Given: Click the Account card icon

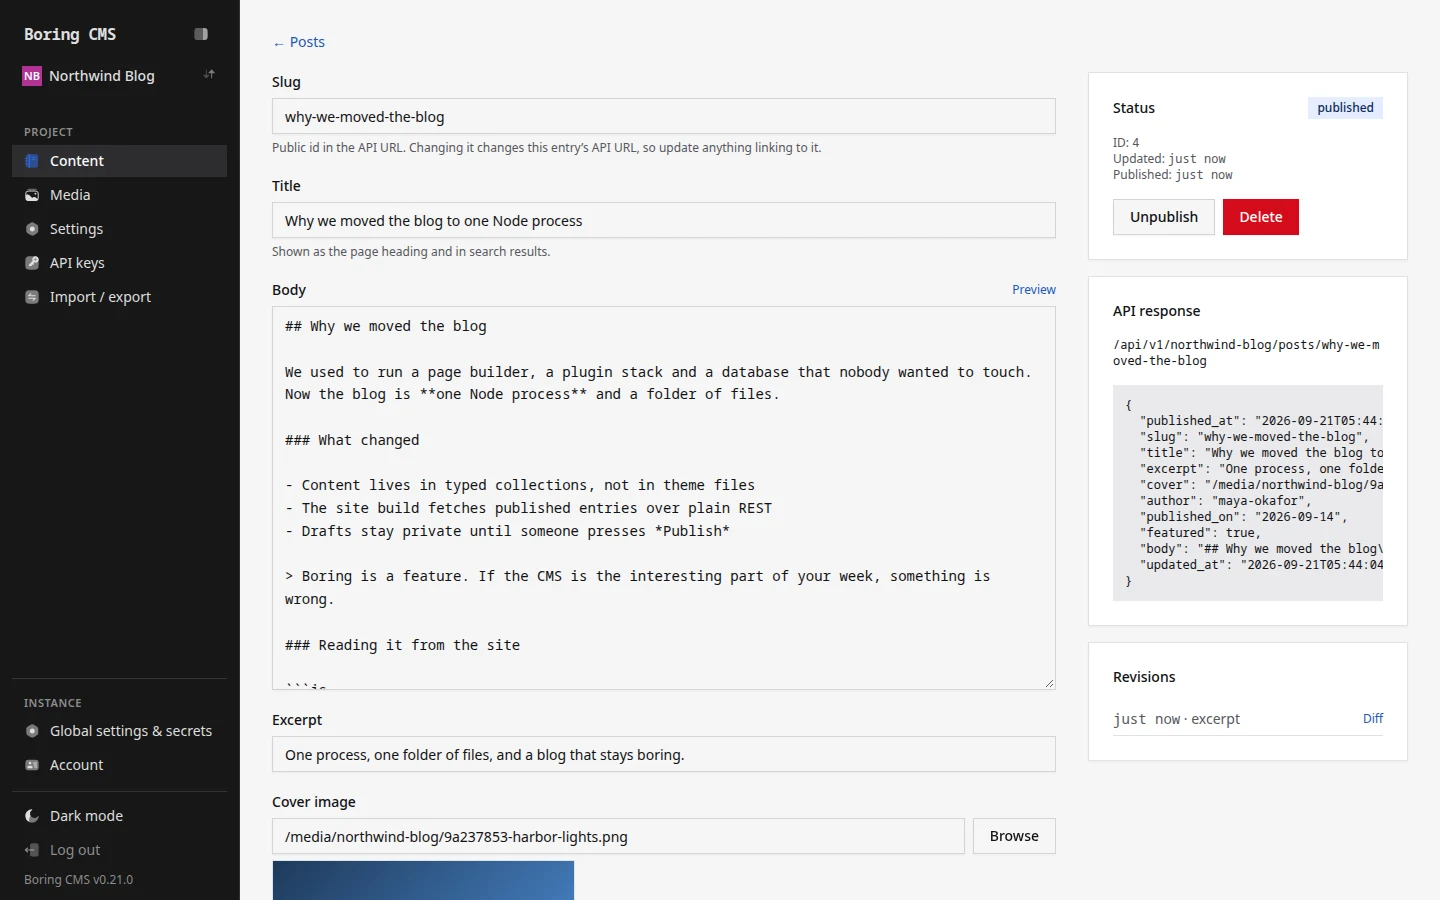Looking at the screenshot, I should [32, 765].
